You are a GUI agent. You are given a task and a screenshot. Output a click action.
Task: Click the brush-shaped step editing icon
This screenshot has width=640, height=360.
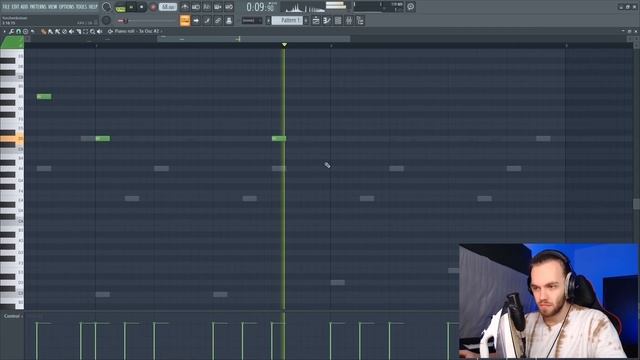pos(207,20)
